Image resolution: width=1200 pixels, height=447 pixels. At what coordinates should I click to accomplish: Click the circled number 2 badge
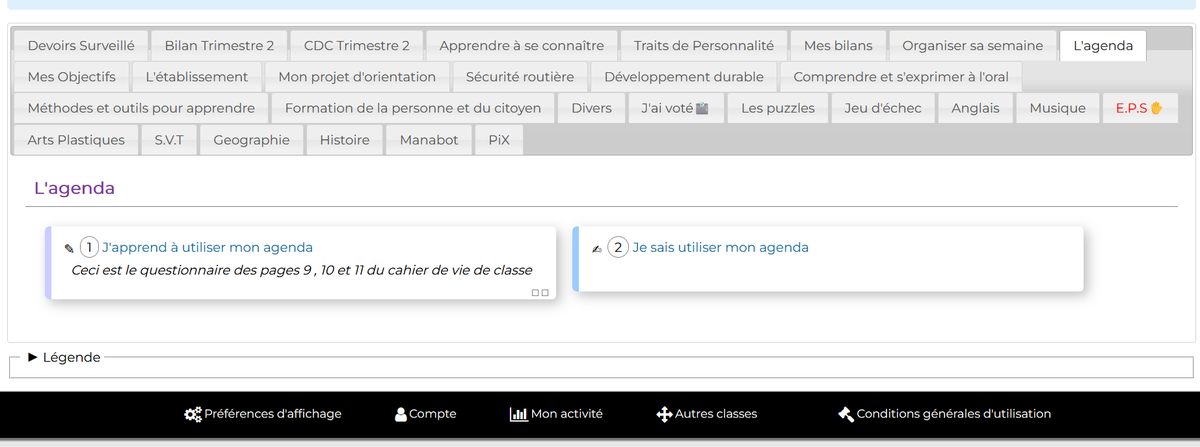click(x=618, y=247)
